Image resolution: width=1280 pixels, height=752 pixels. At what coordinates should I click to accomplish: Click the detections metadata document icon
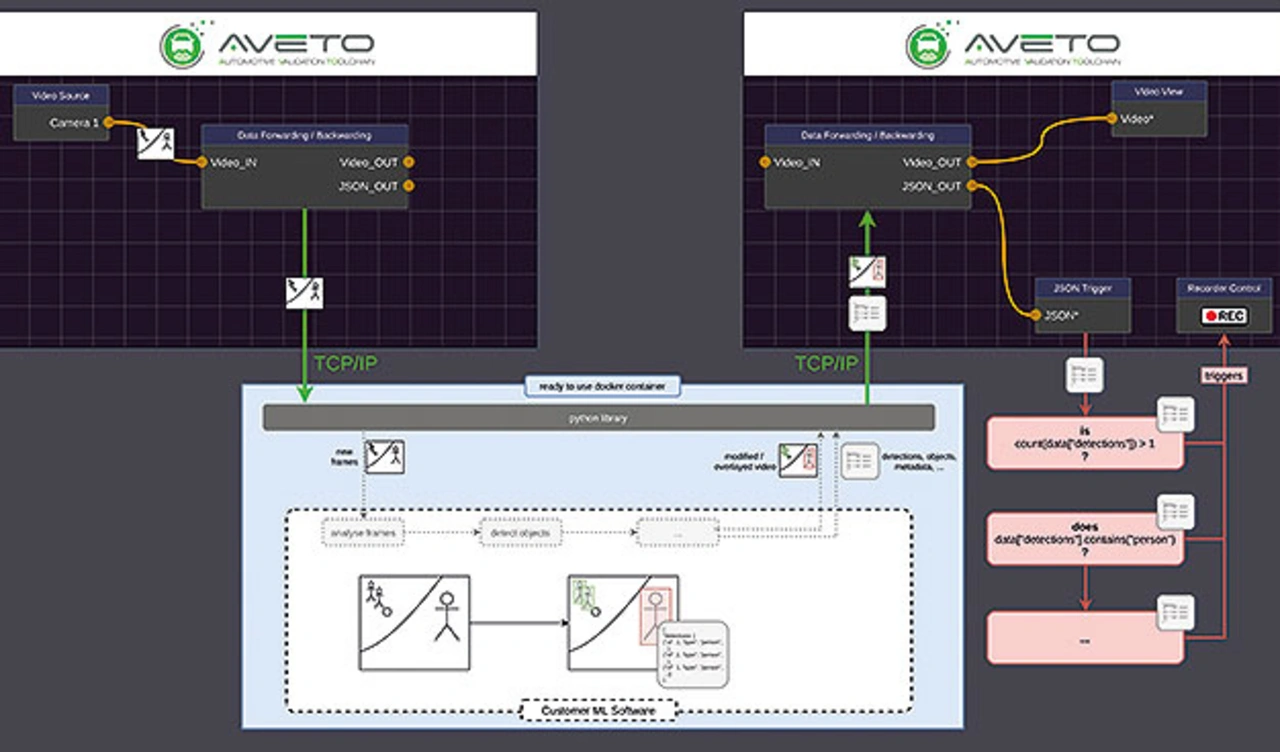pos(859,461)
